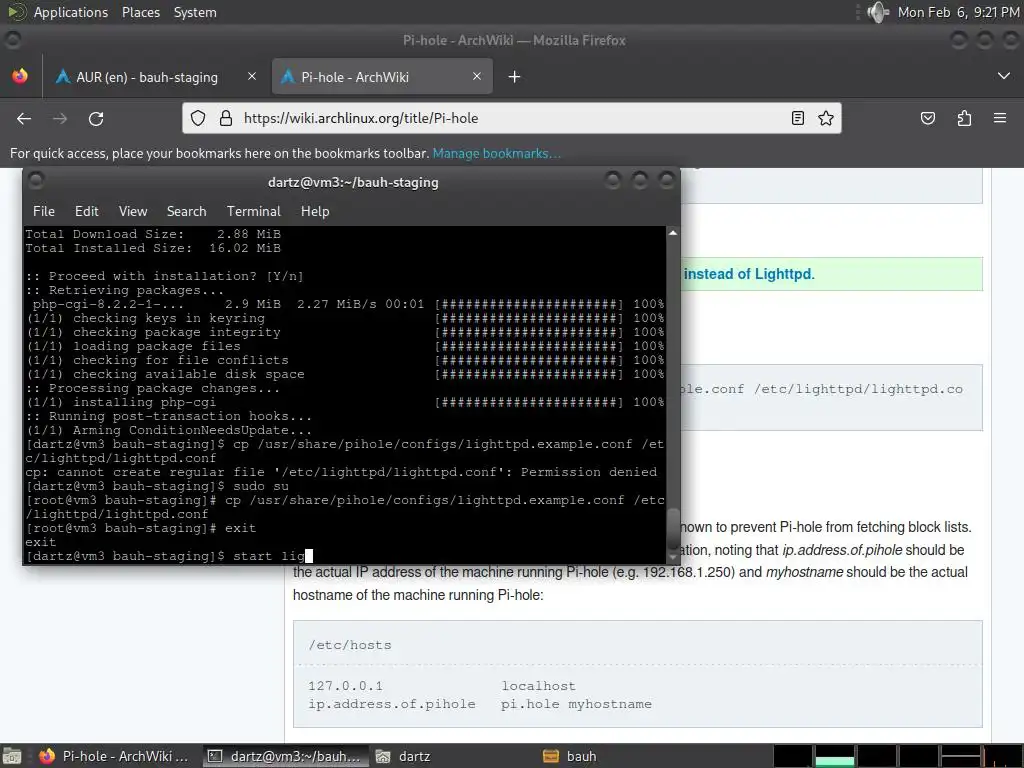Open the Firefox hamburger application menu
The width and height of the screenshot is (1024, 768).
pyautogui.click(x=1000, y=118)
